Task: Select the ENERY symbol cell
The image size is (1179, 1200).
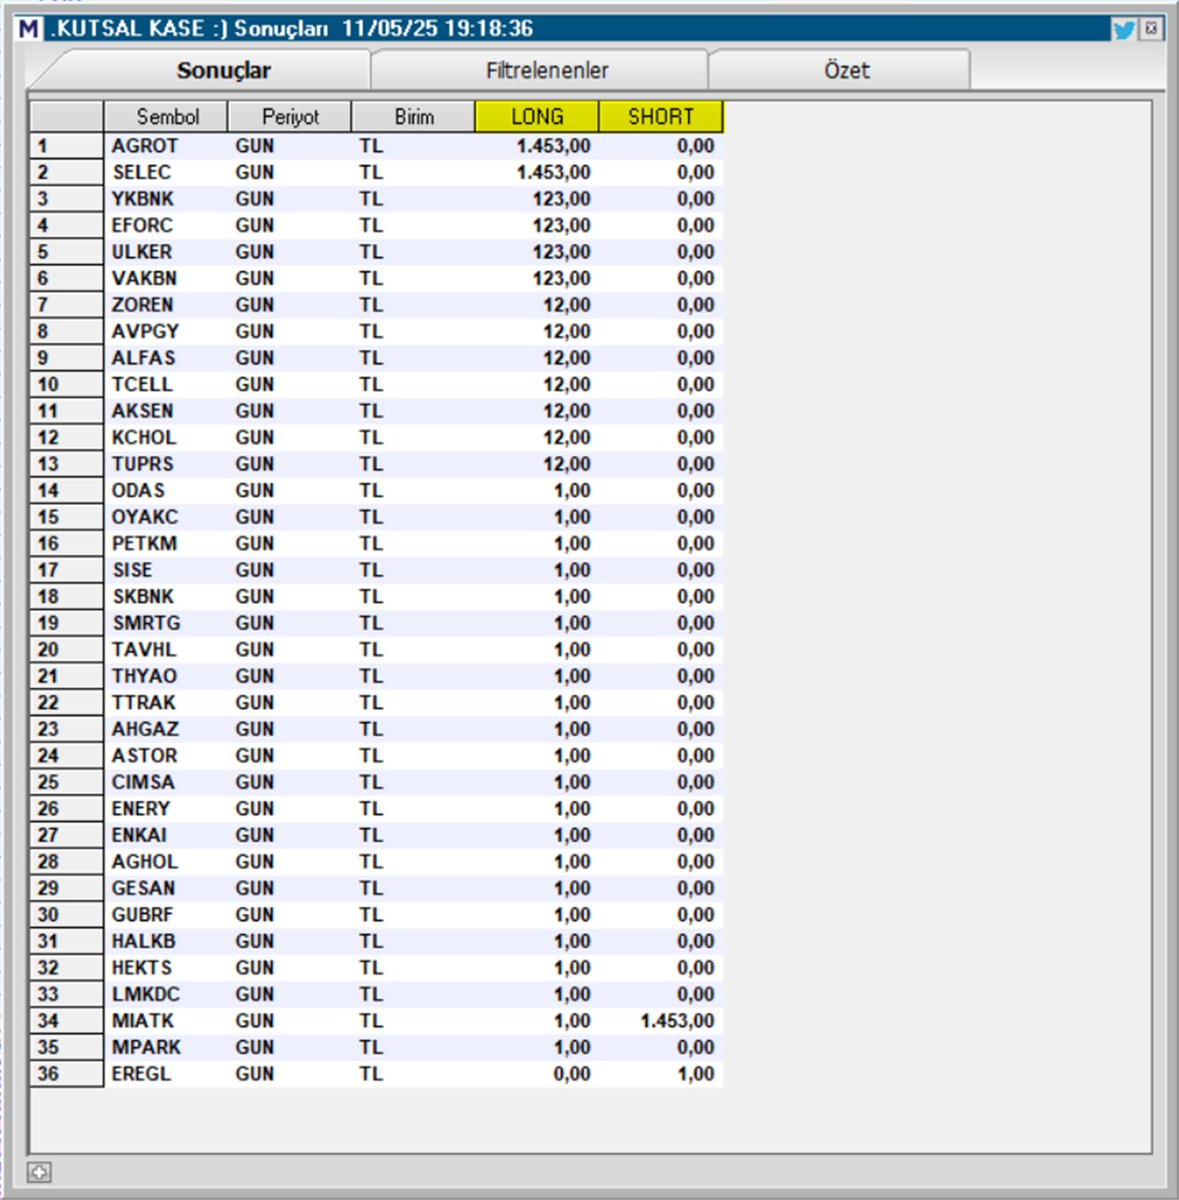Action: pos(166,808)
